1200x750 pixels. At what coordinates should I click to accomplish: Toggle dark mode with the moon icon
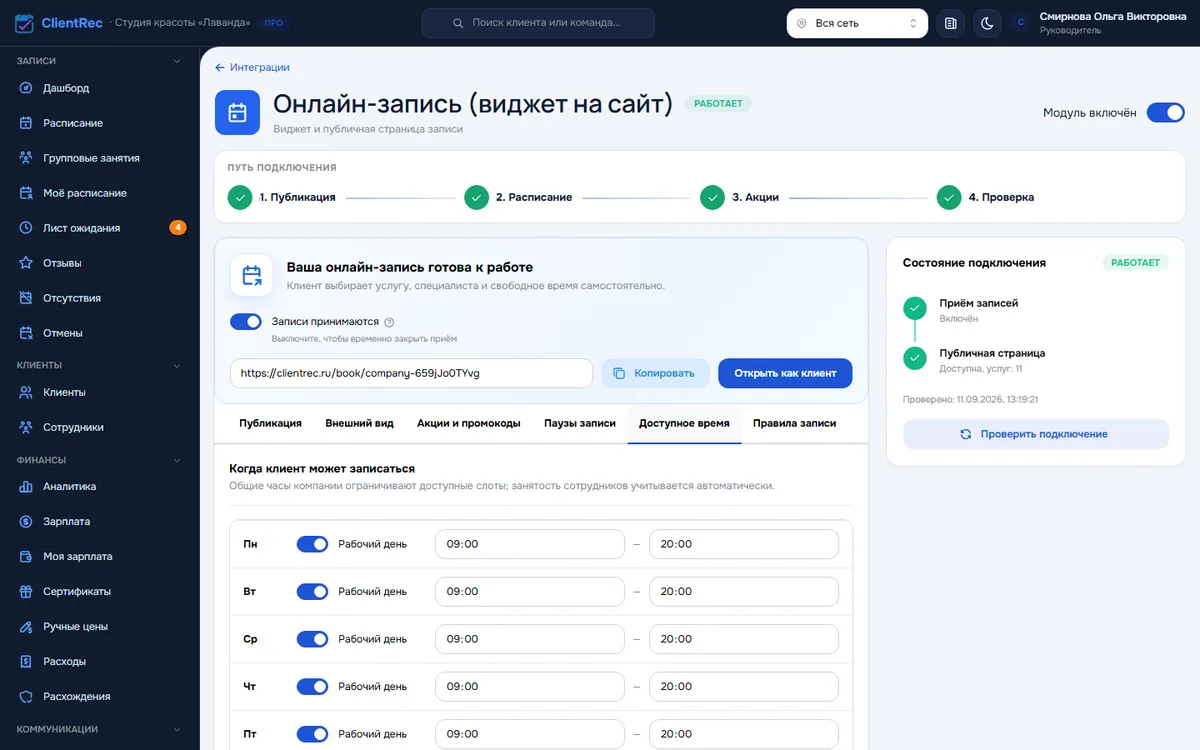tap(987, 23)
